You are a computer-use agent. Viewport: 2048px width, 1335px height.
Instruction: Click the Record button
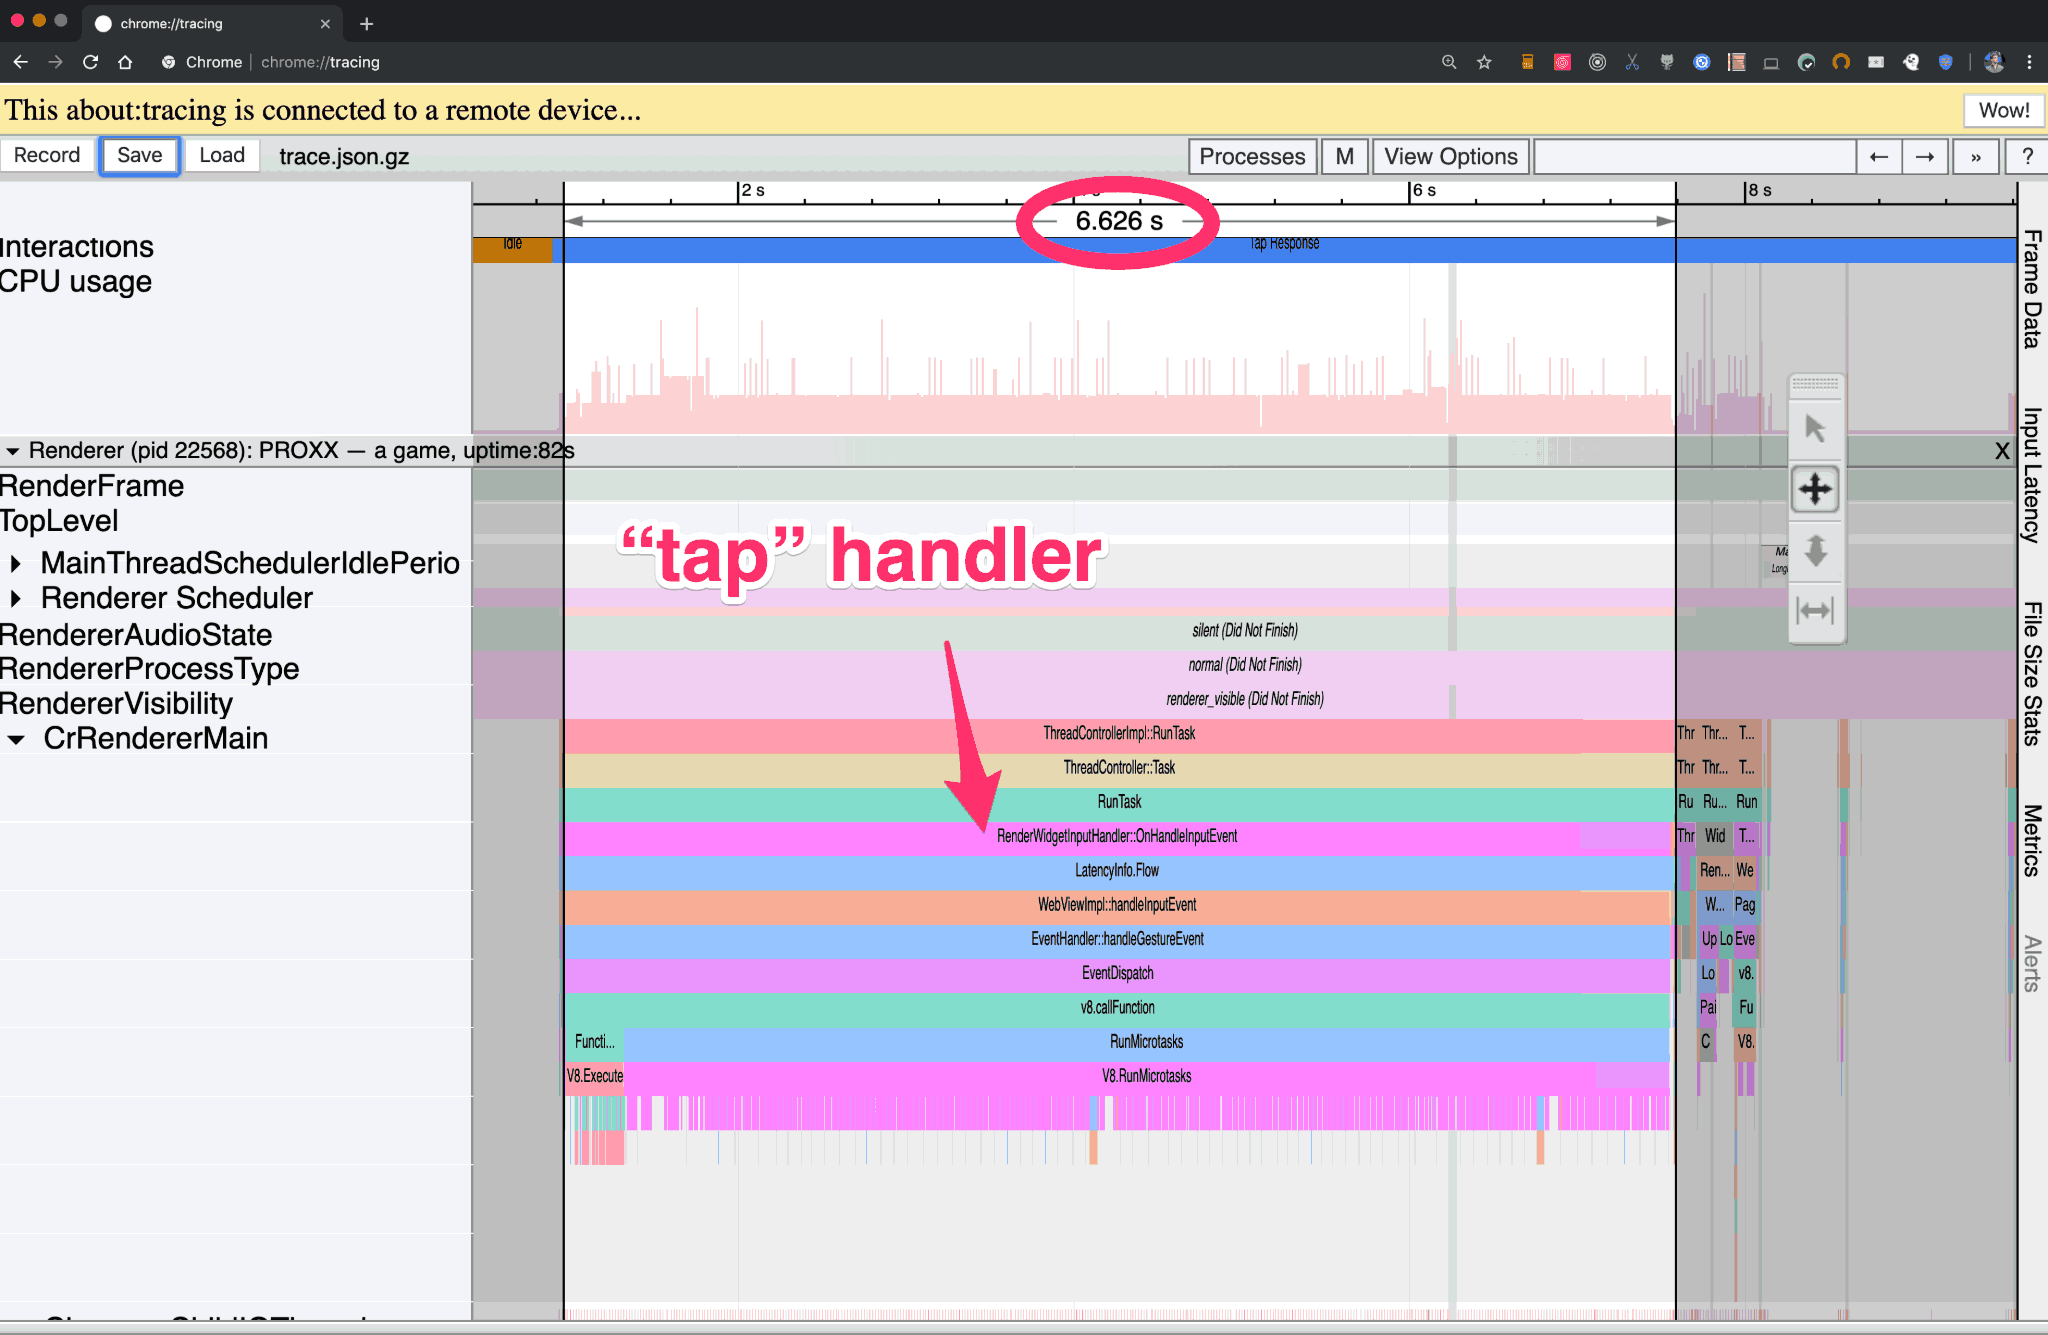pos(47,156)
